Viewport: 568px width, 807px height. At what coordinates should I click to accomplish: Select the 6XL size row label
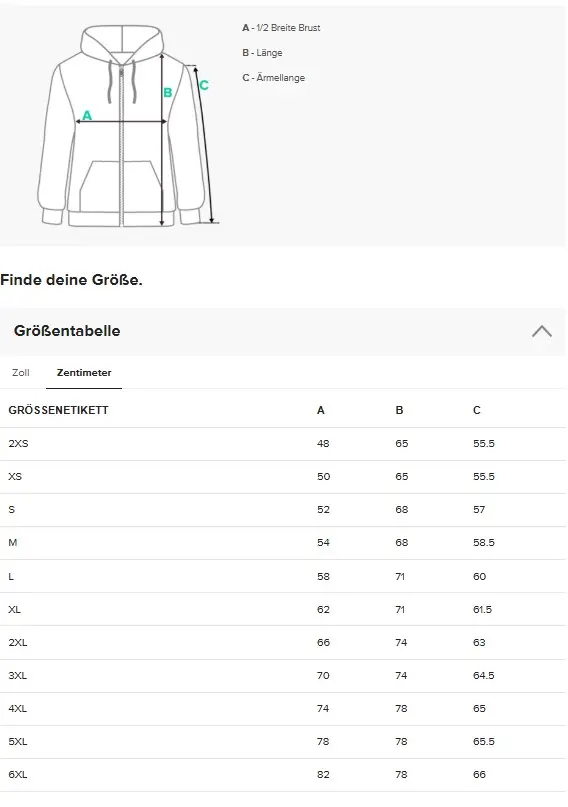coord(17,775)
